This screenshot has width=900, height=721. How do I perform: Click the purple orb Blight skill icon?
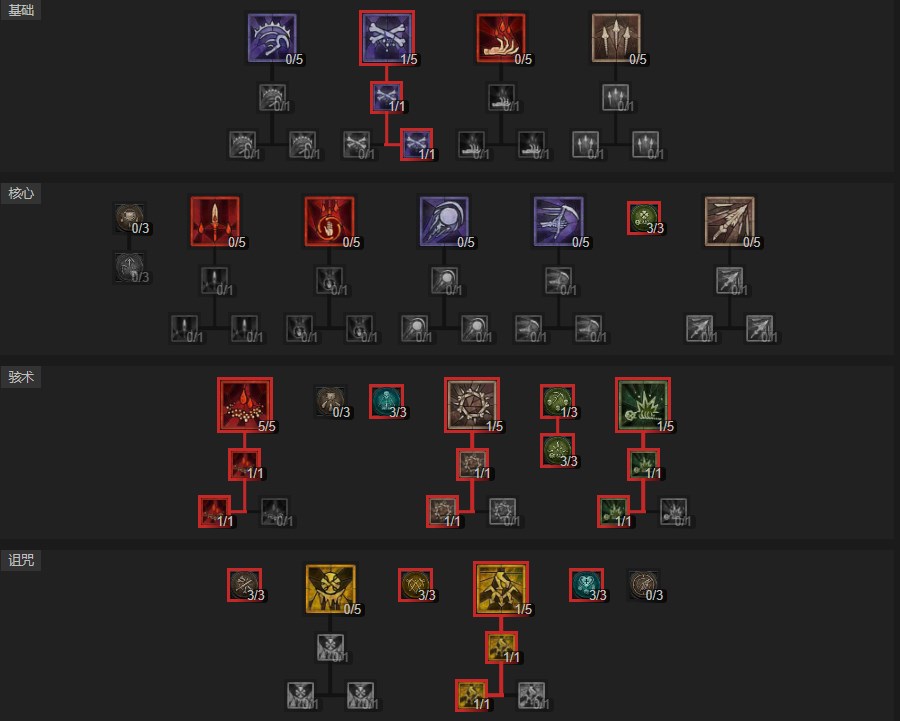point(444,222)
